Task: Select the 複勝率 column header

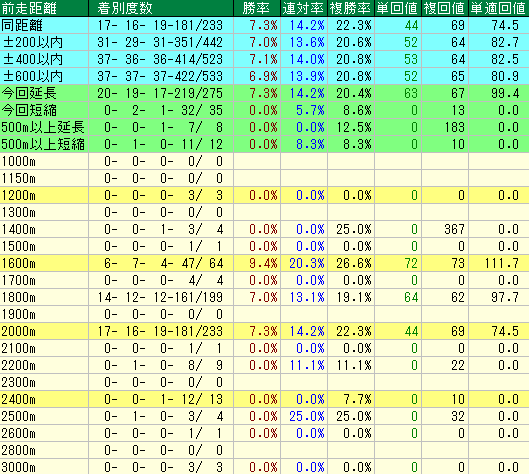Action: [351, 8]
